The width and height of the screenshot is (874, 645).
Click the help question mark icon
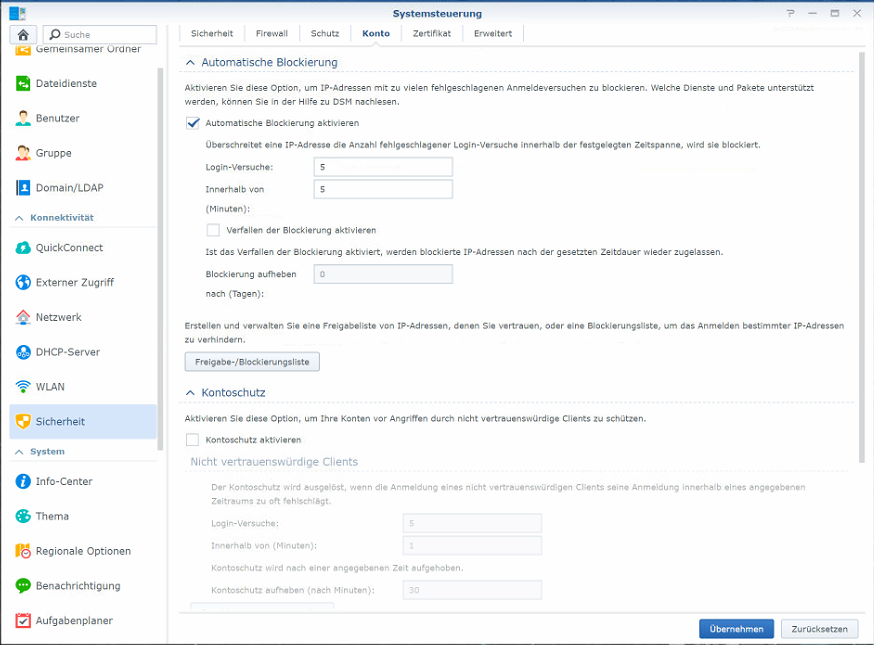(790, 14)
